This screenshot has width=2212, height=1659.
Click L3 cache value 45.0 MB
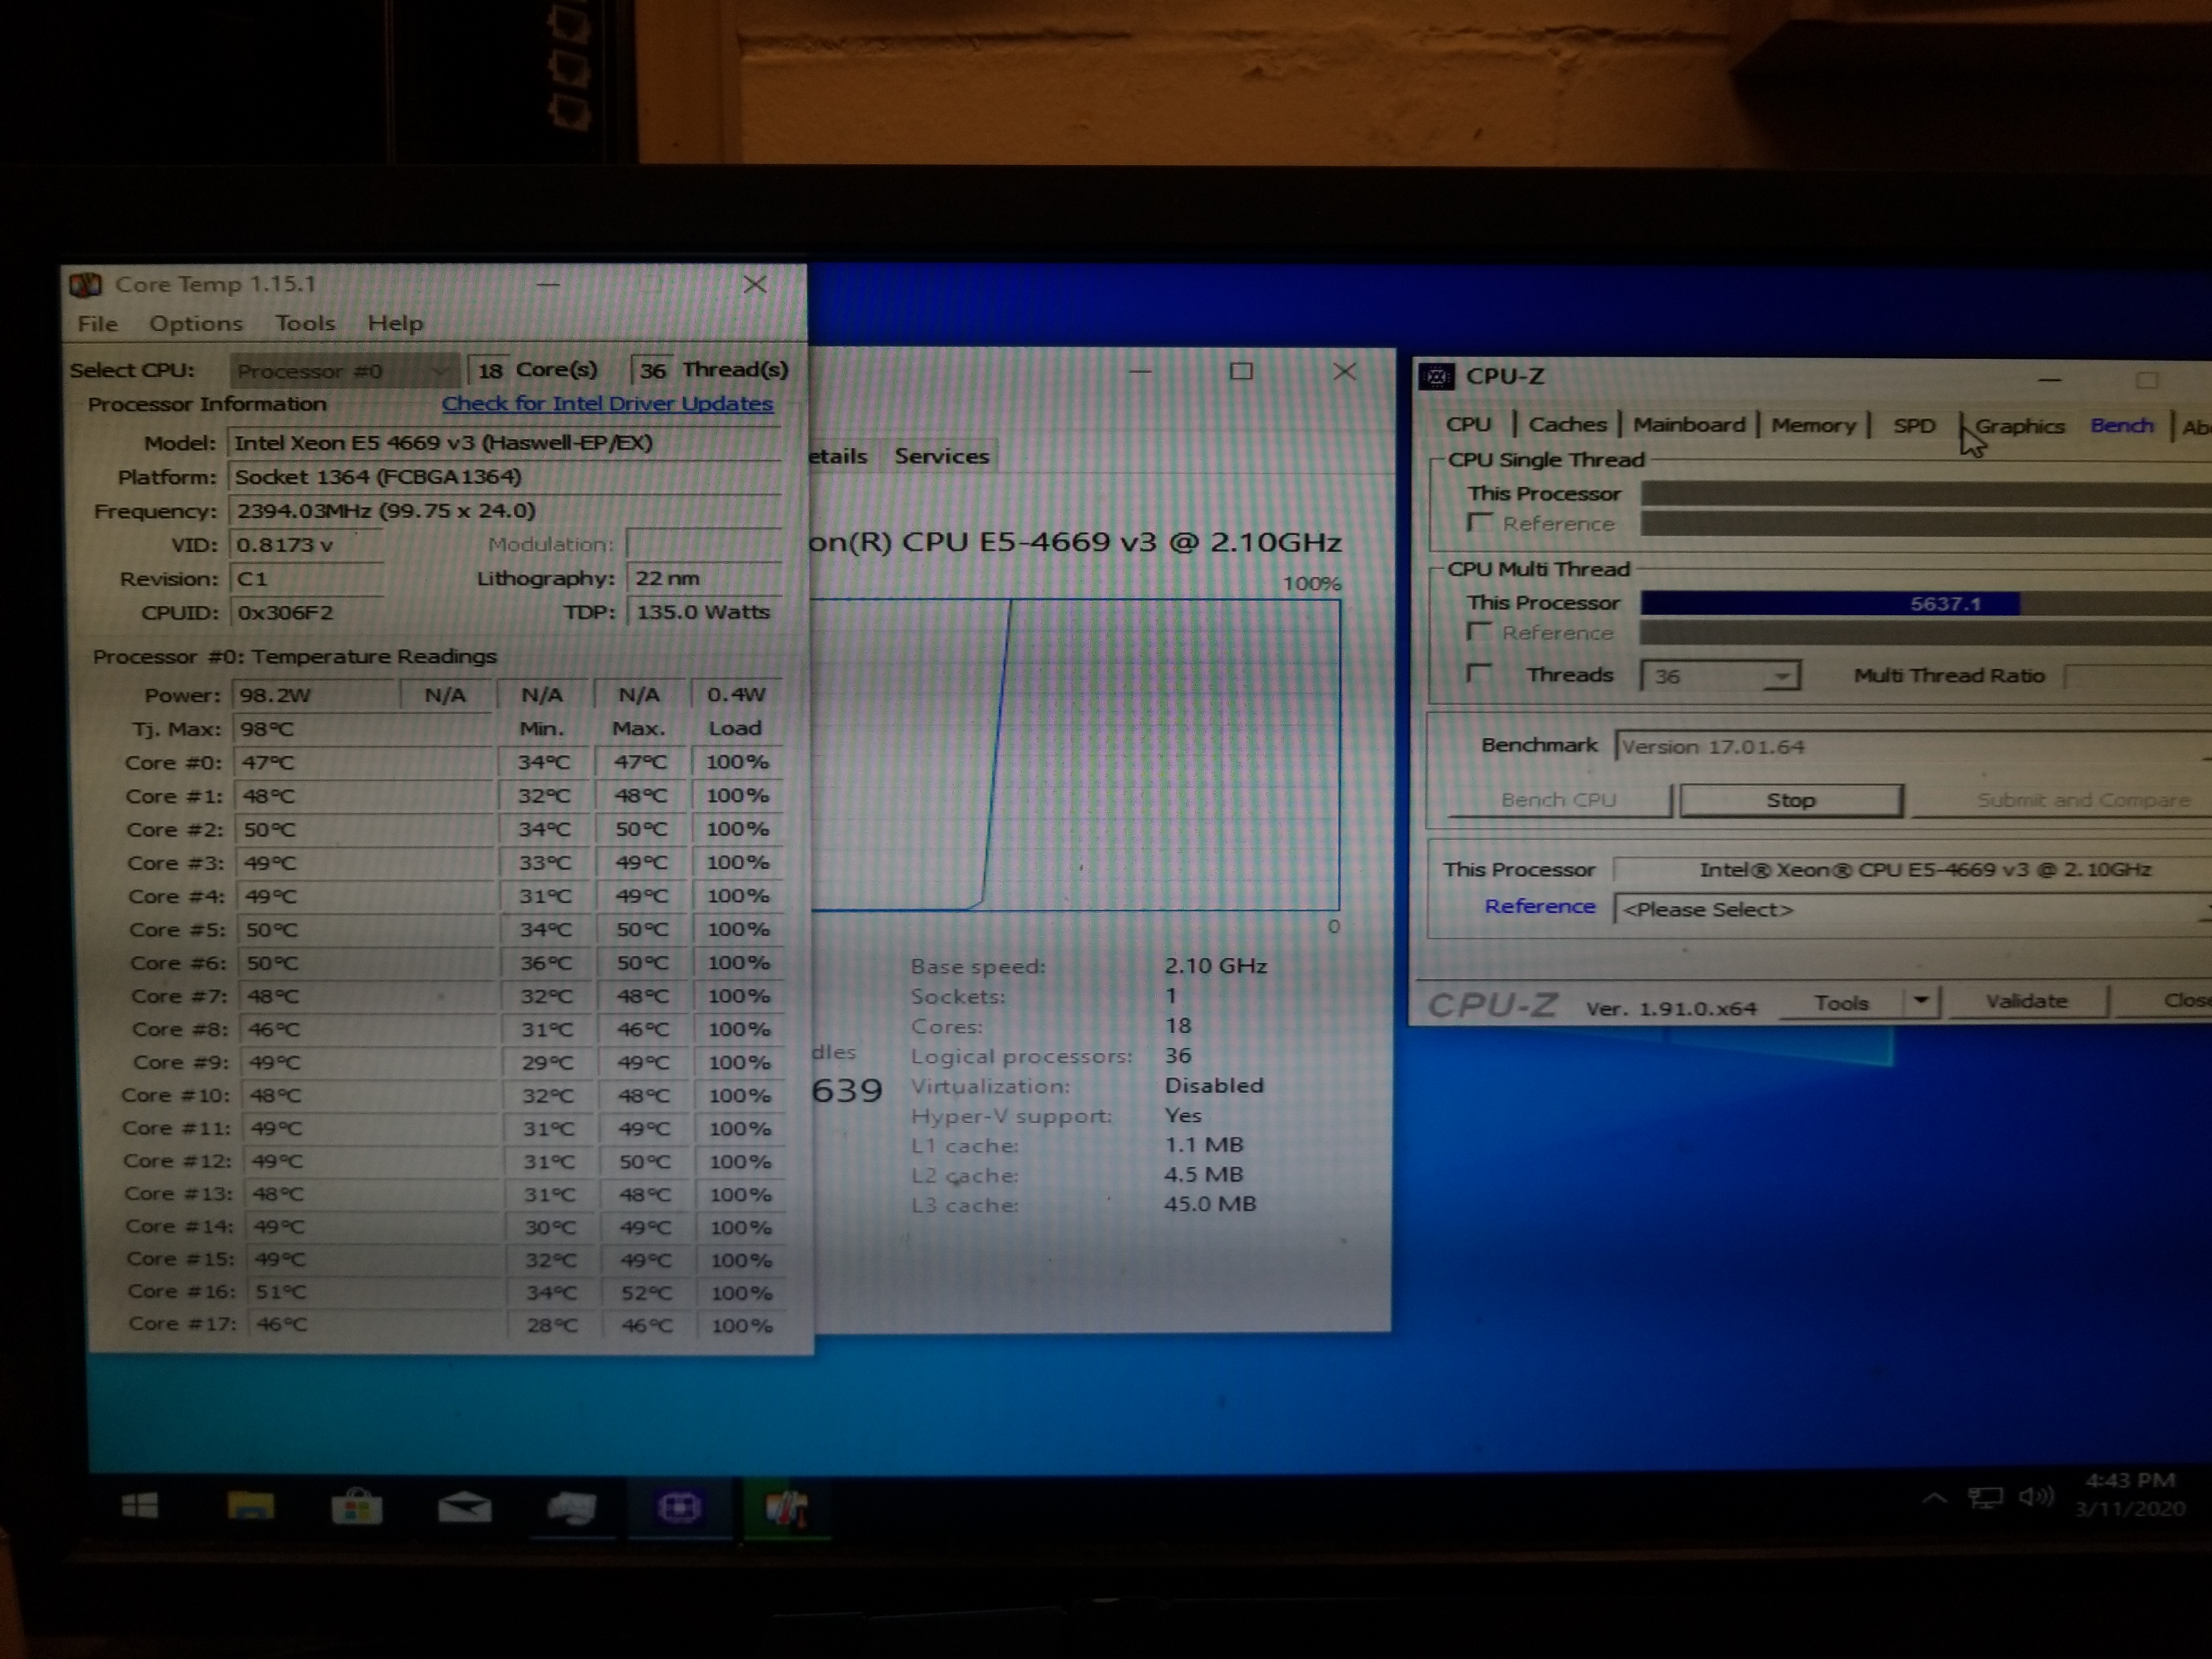click(x=1210, y=1204)
